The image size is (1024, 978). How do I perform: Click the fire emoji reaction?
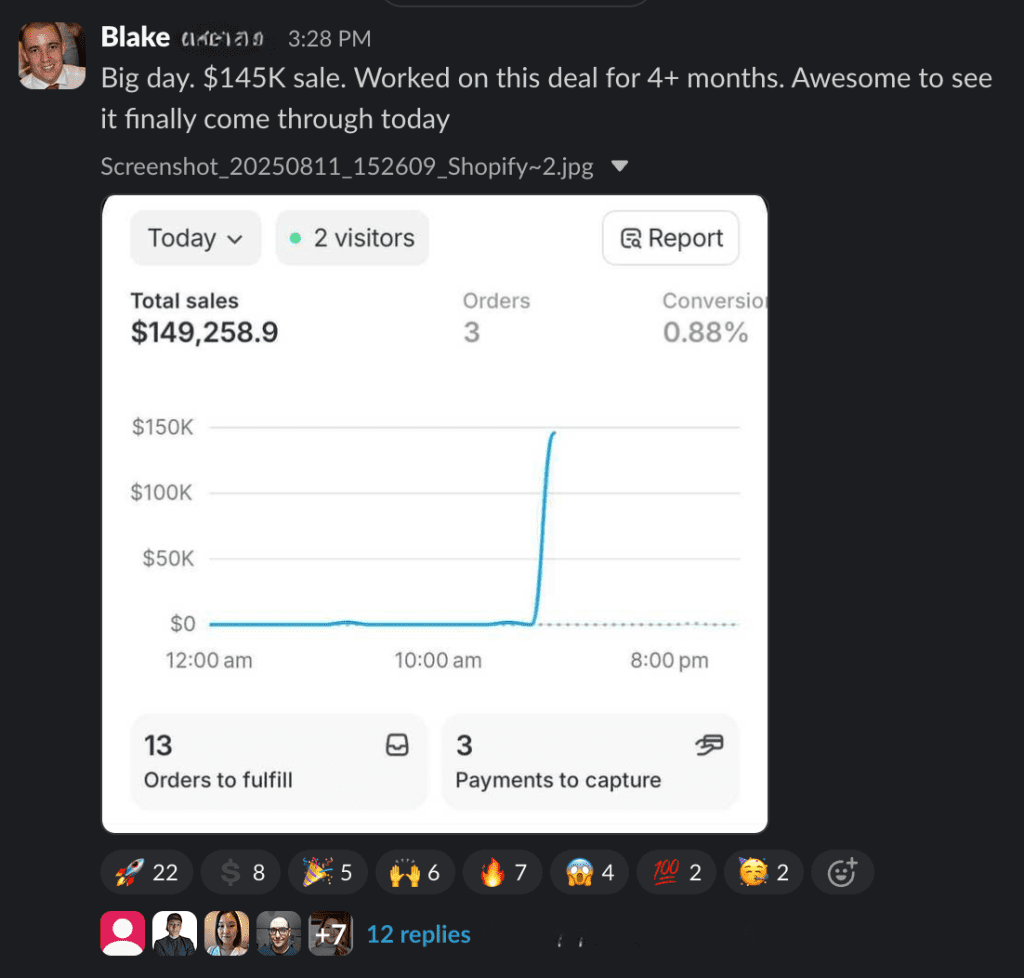(x=503, y=872)
